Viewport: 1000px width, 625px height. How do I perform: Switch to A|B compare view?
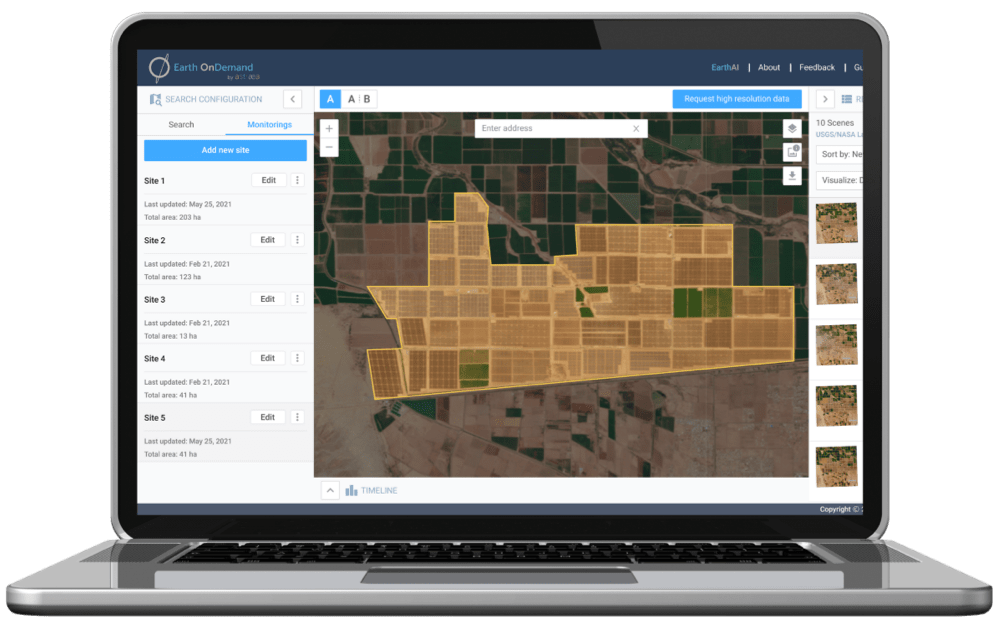[359, 99]
